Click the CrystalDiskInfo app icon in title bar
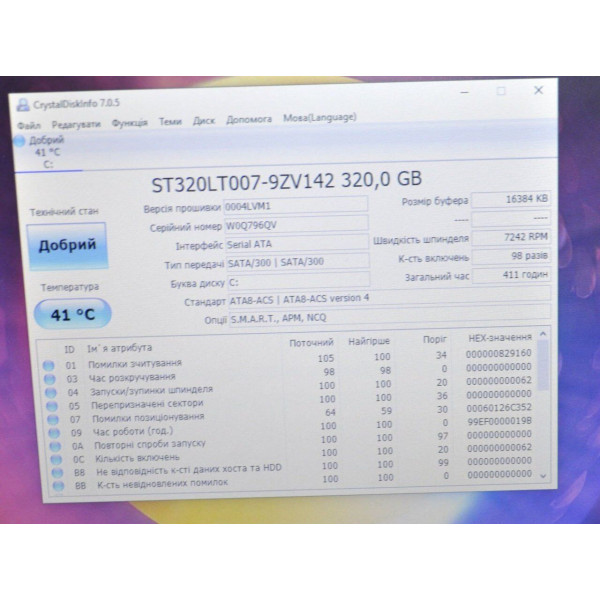The width and height of the screenshot is (600, 600). pos(23,105)
